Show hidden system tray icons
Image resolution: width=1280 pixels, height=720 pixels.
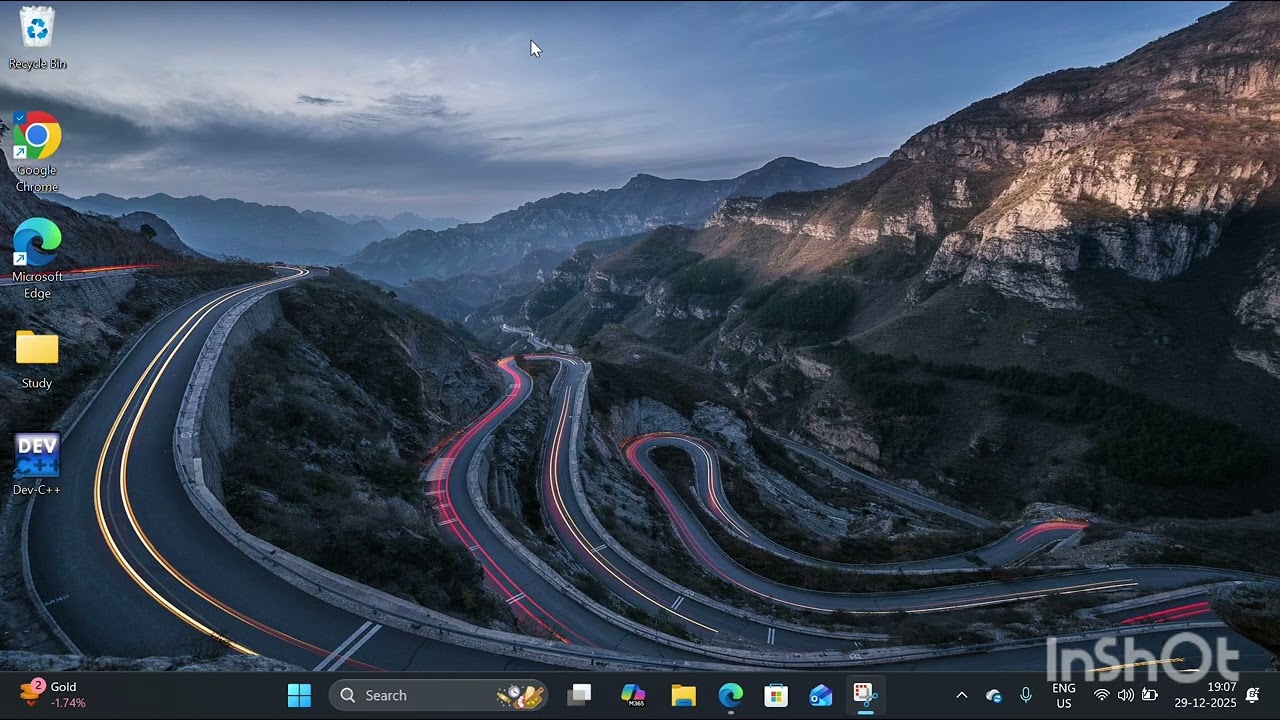962,695
